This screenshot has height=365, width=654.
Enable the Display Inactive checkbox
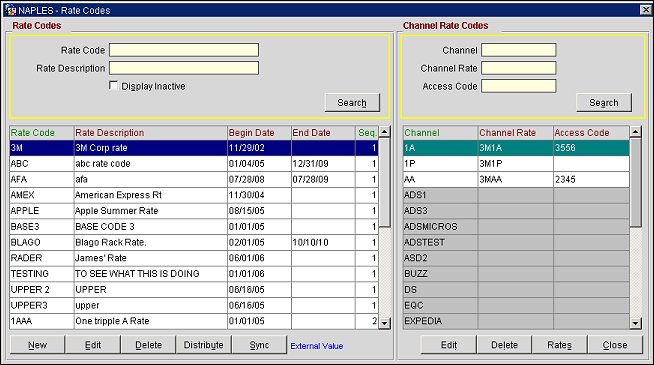pos(113,86)
